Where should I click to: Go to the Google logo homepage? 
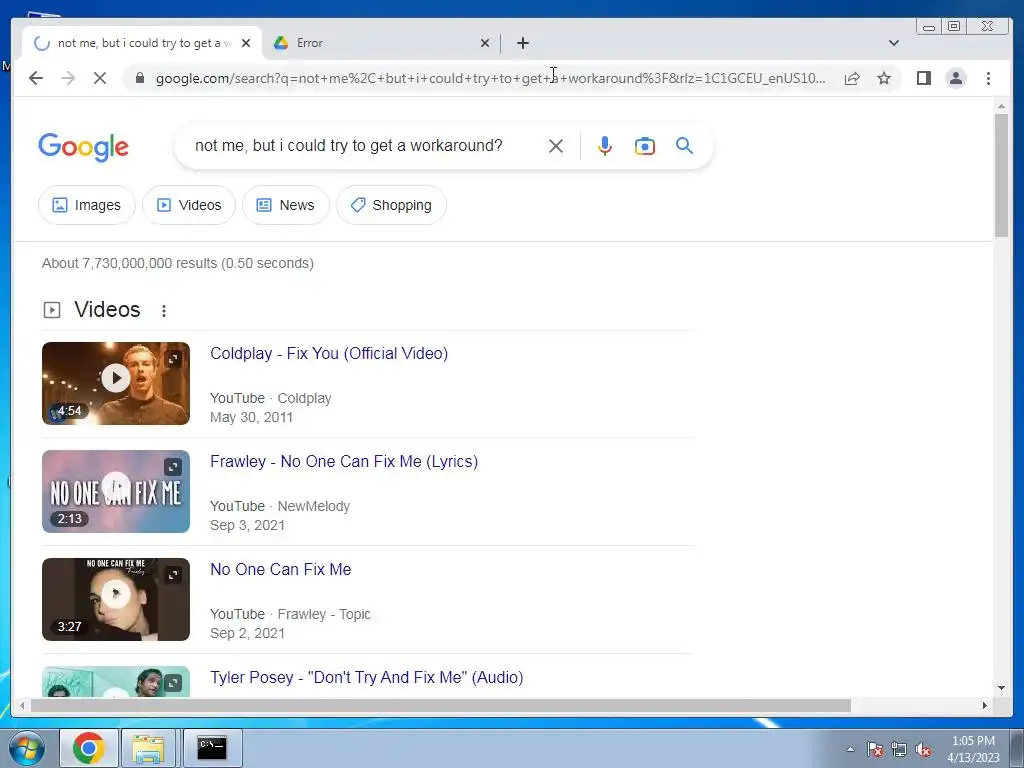(84, 147)
